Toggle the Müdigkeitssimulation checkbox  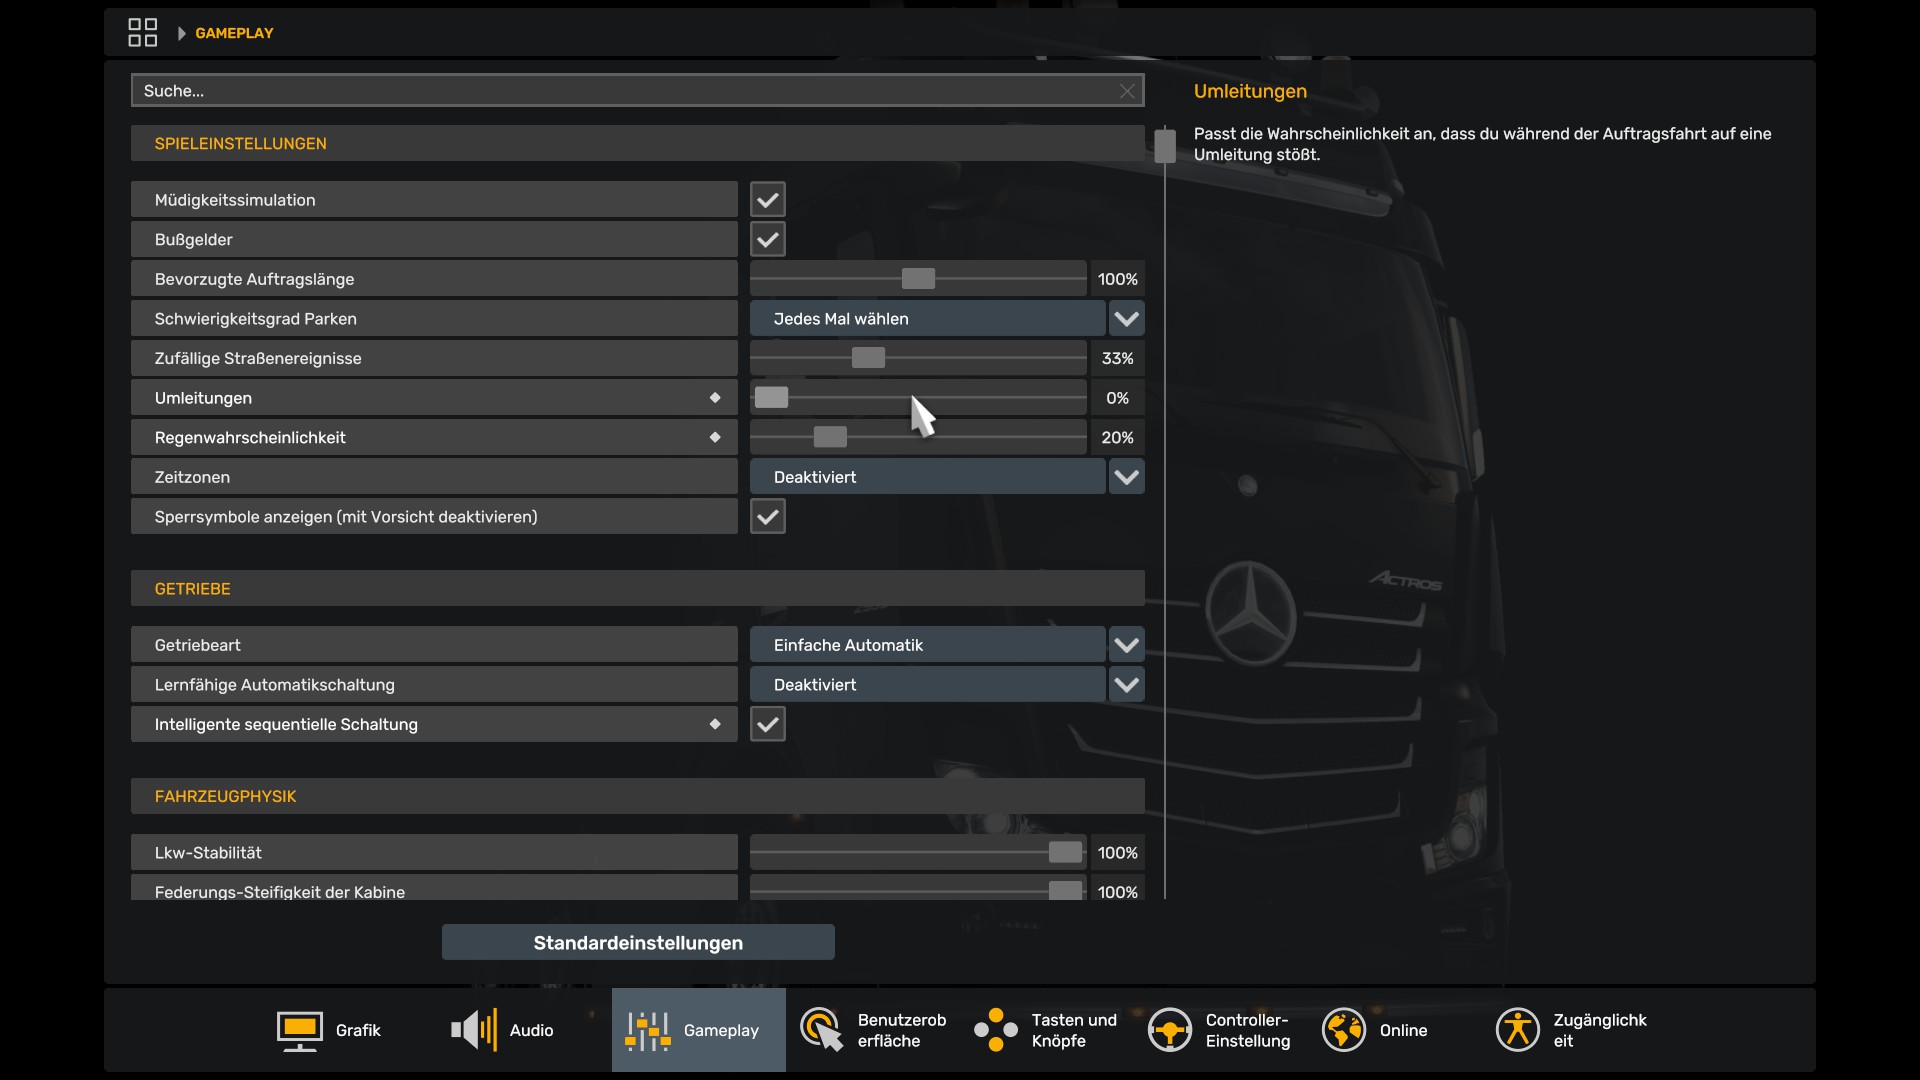click(x=767, y=200)
